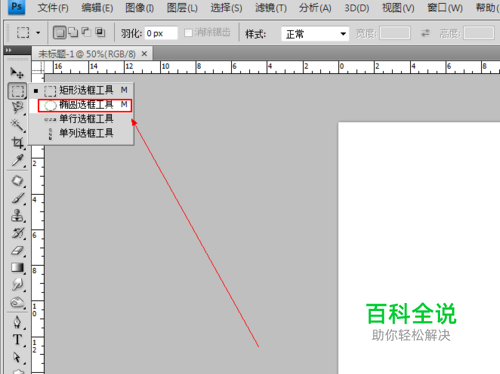Image resolution: width=500 pixels, height=374 pixels.
Task: Open the 视图(V) menu
Action: [x=398, y=8]
